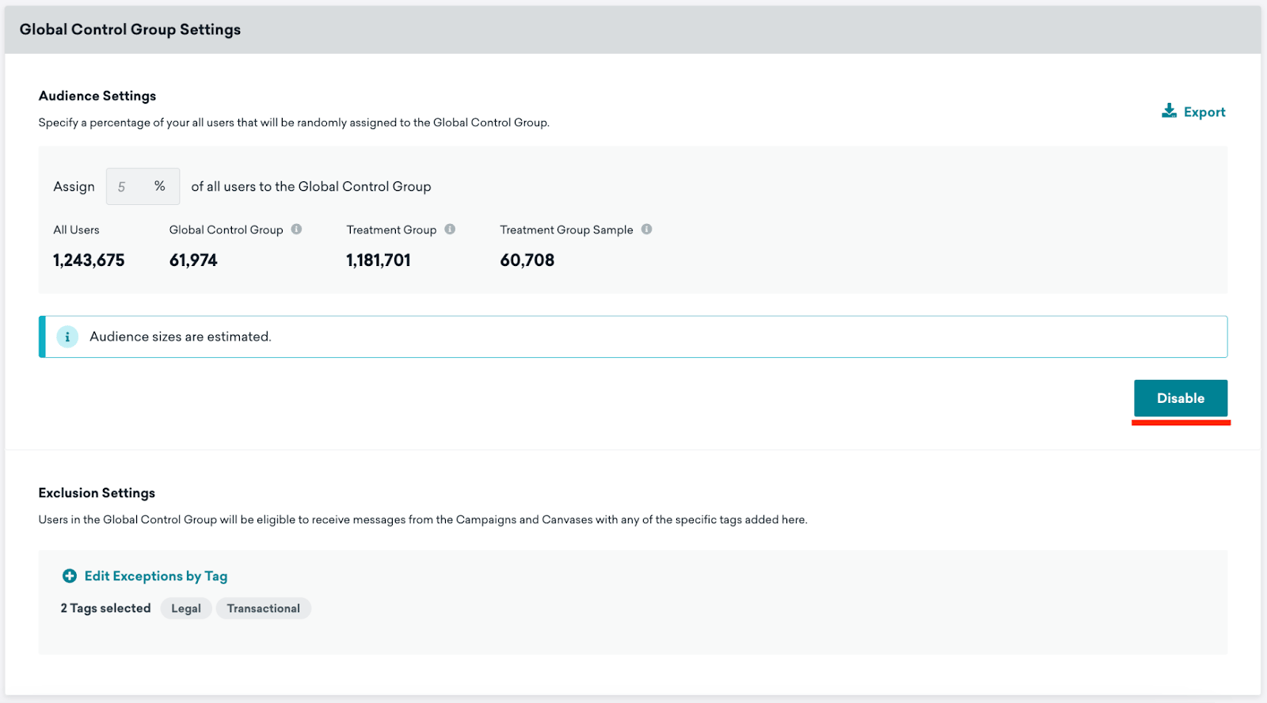Click the Global Control Group Settings header
The height and width of the screenshot is (703, 1267).
point(130,29)
